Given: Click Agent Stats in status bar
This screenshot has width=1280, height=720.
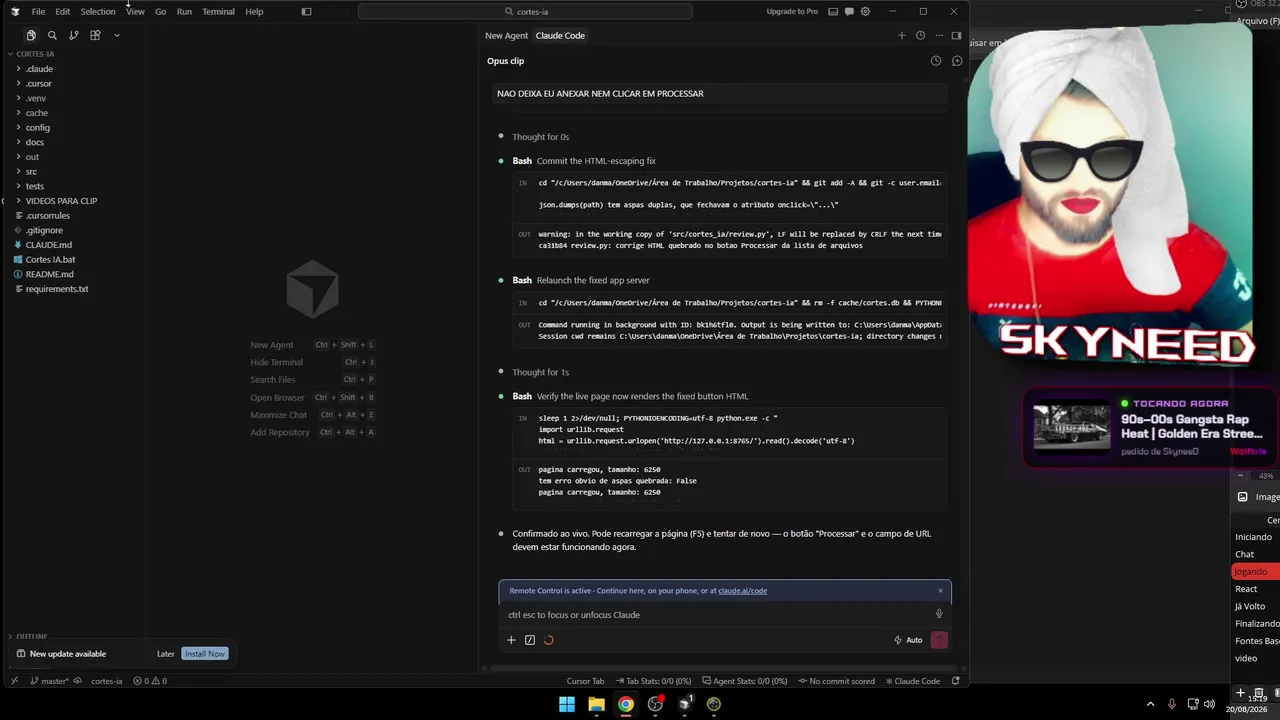Looking at the screenshot, I should point(746,681).
